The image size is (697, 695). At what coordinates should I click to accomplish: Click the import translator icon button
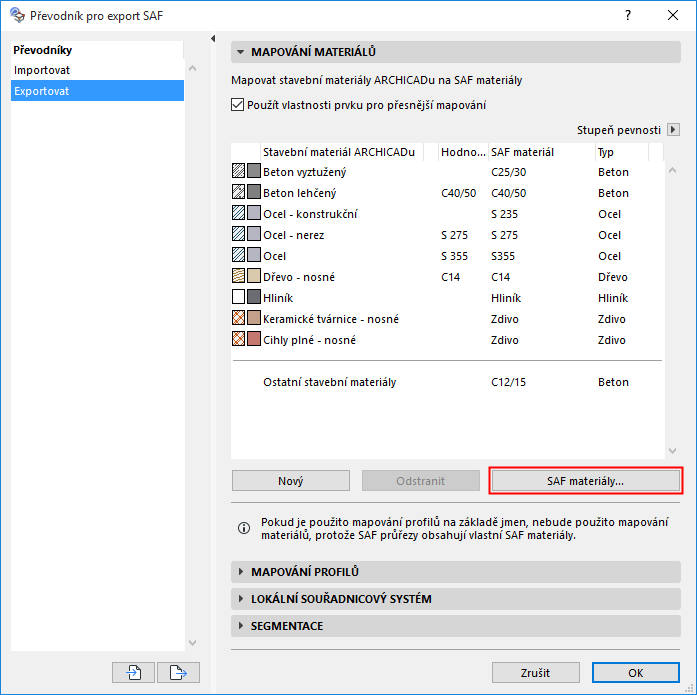tap(133, 672)
